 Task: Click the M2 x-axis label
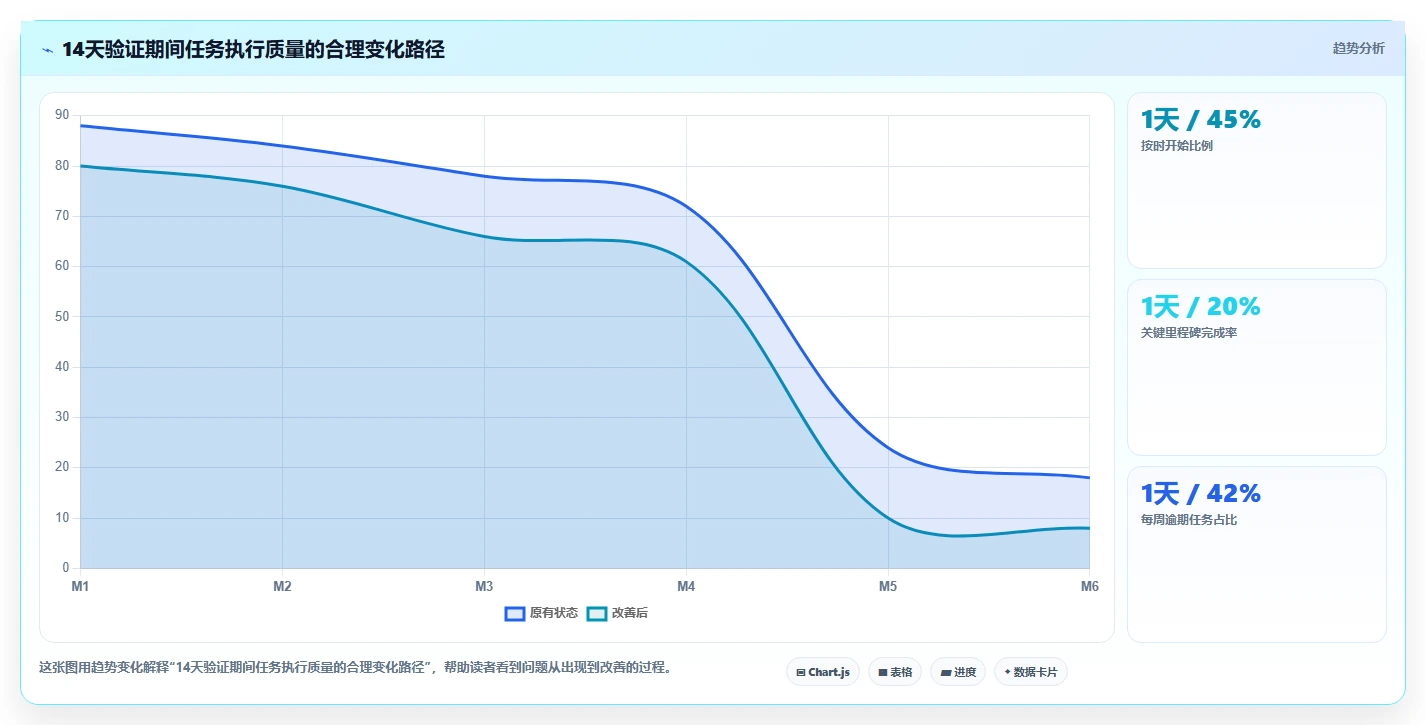point(282,587)
